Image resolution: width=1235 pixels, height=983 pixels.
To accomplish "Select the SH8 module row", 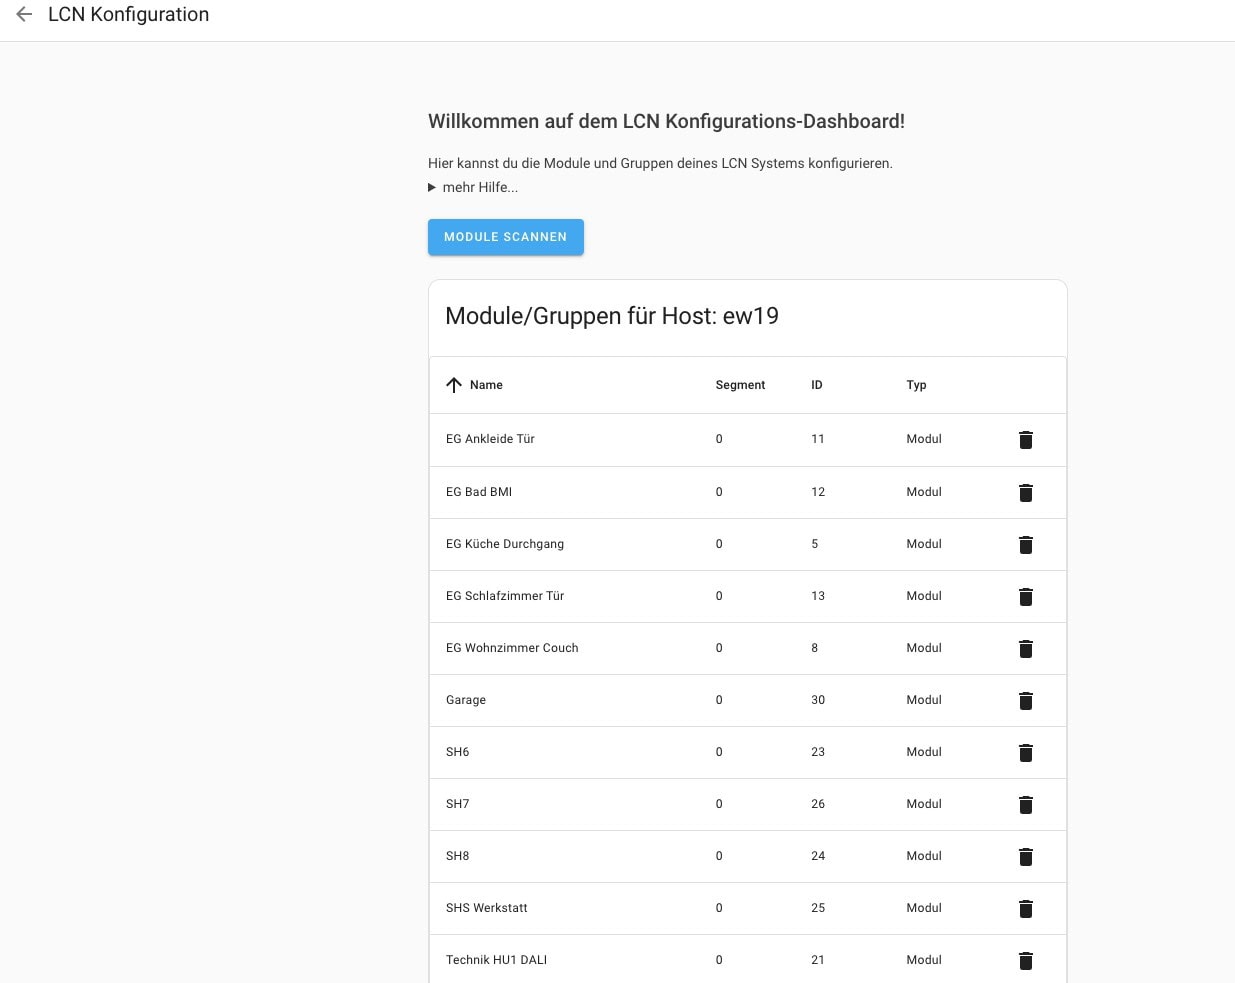I will pyautogui.click(x=458, y=856).
